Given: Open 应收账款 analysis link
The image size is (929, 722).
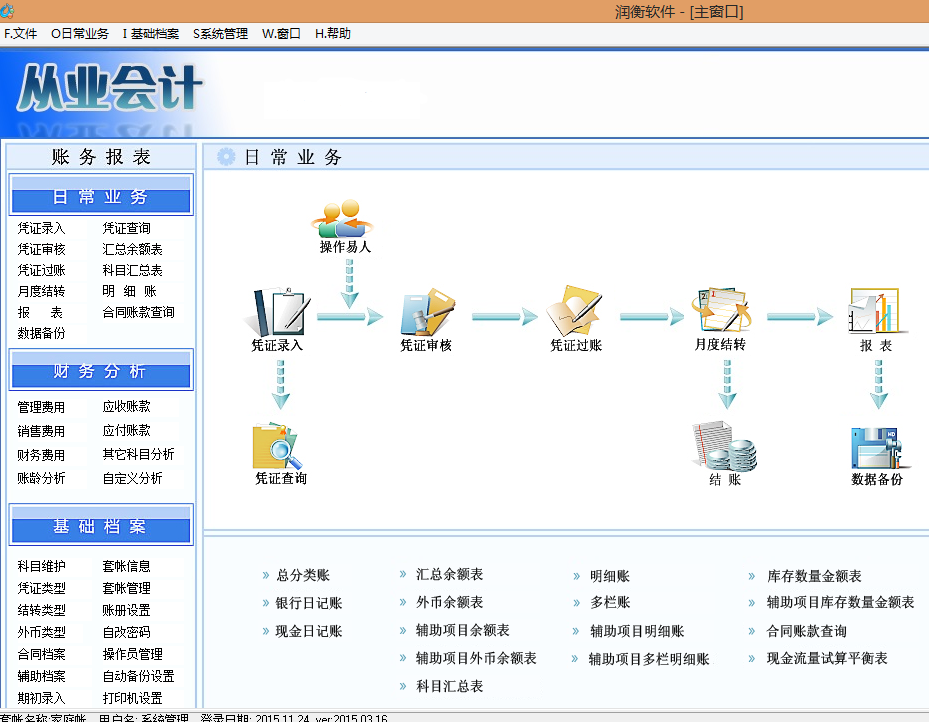Looking at the screenshot, I should tap(127, 407).
